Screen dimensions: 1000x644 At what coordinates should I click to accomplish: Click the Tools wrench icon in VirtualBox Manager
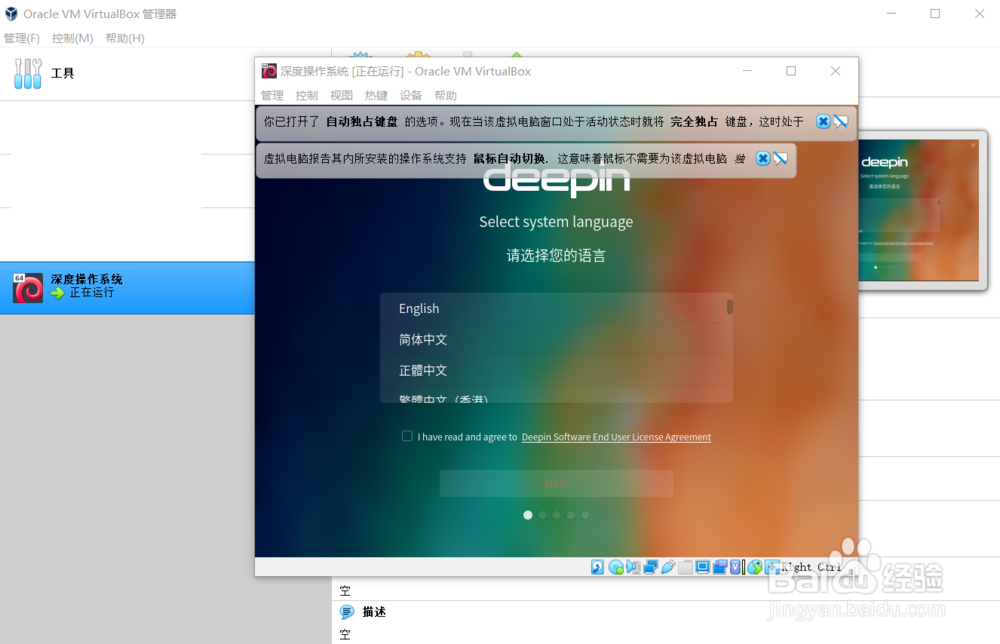27,73
